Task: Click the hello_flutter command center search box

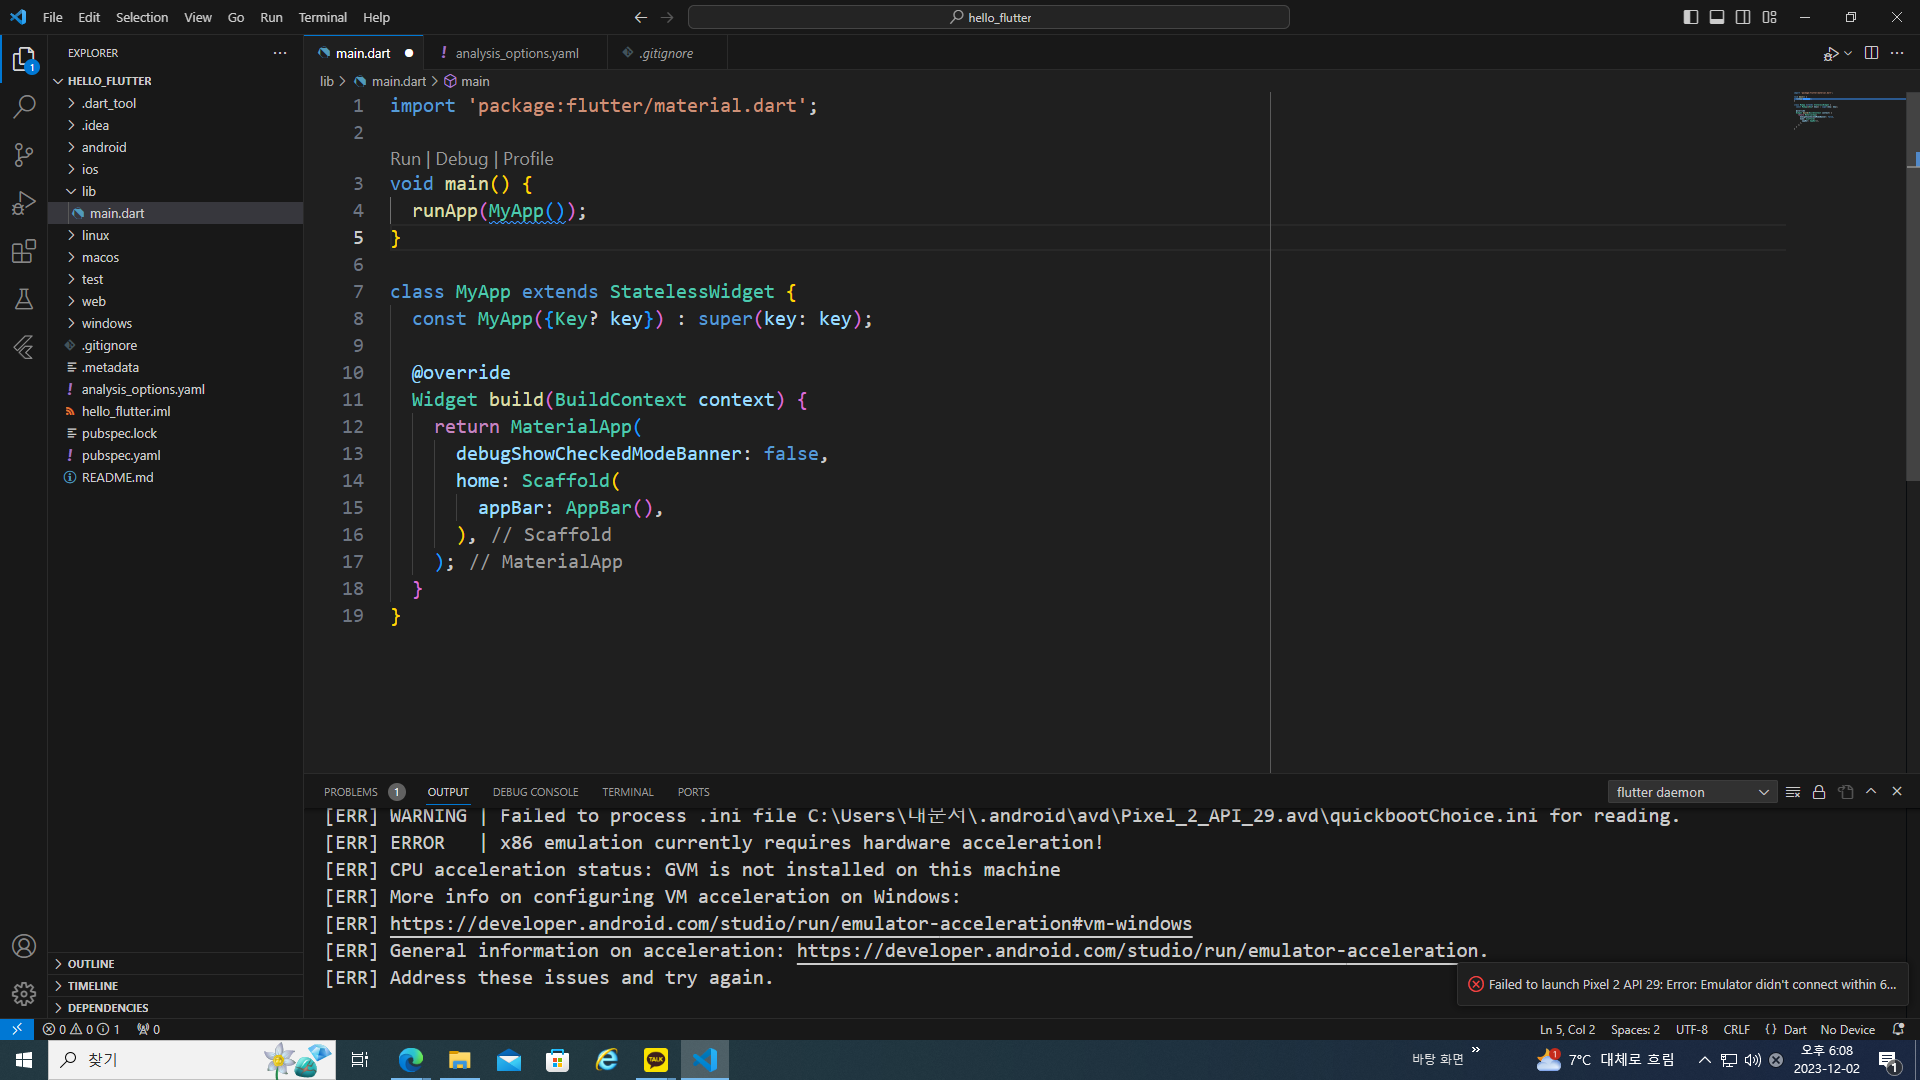Action: click(989, 17)
